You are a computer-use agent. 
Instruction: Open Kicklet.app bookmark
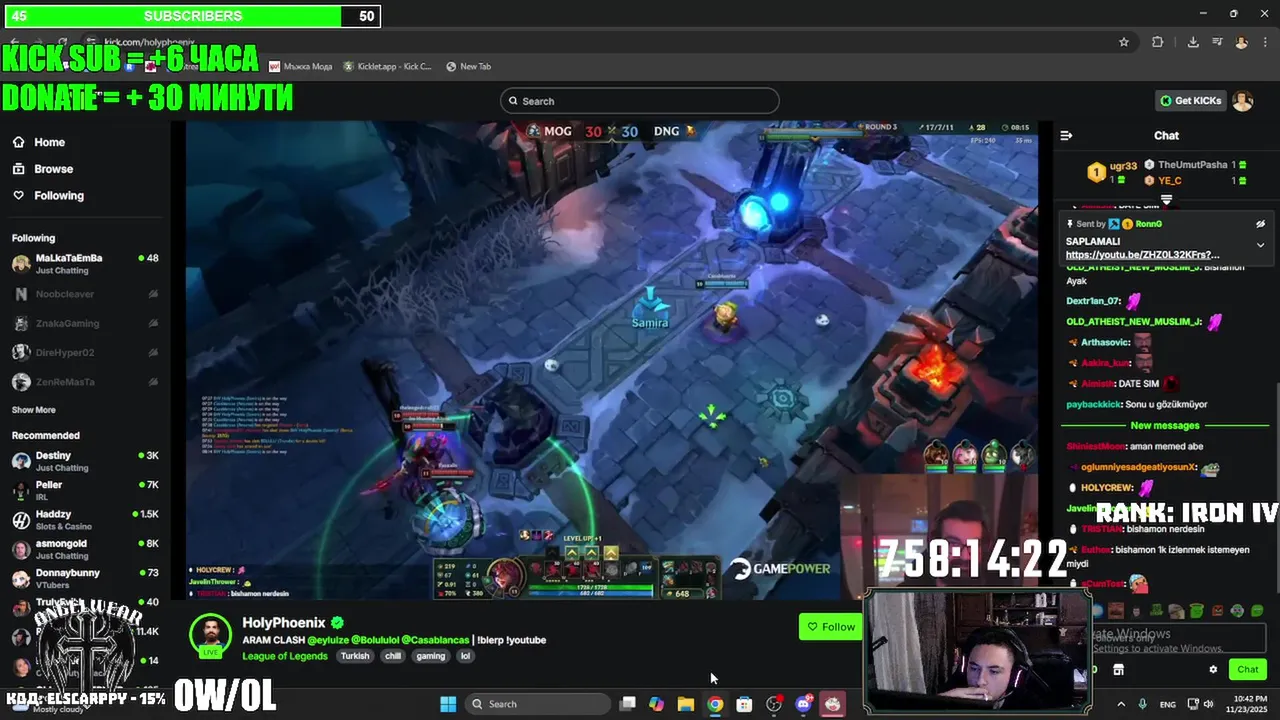click(x=387, y=66)
